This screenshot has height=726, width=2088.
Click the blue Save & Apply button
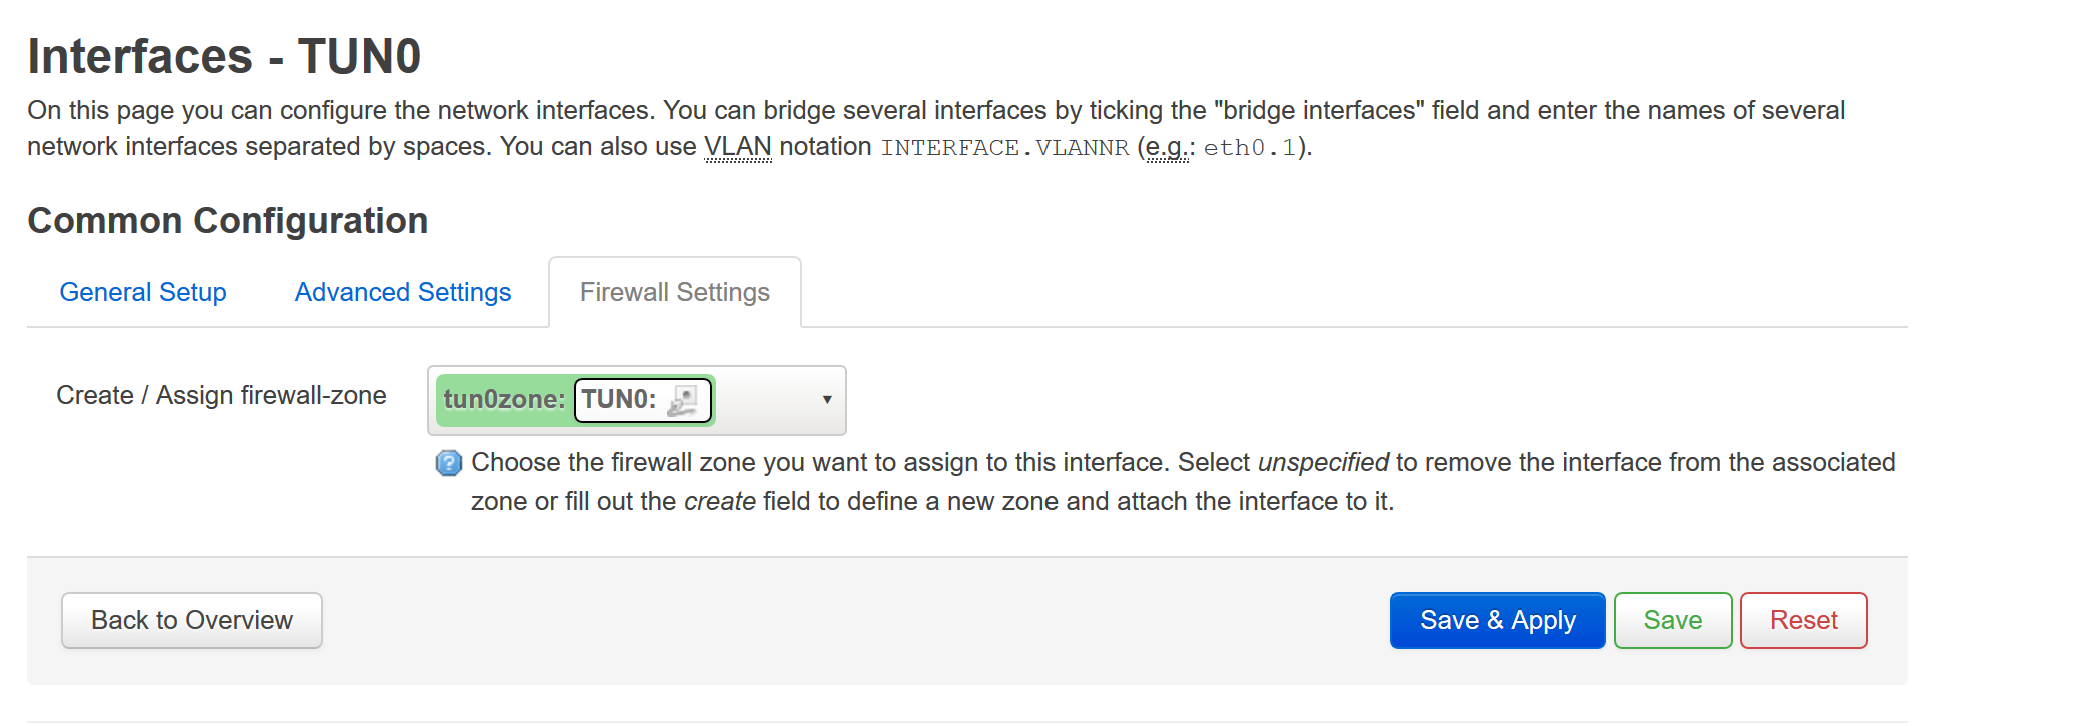[x=1497, y=620]
